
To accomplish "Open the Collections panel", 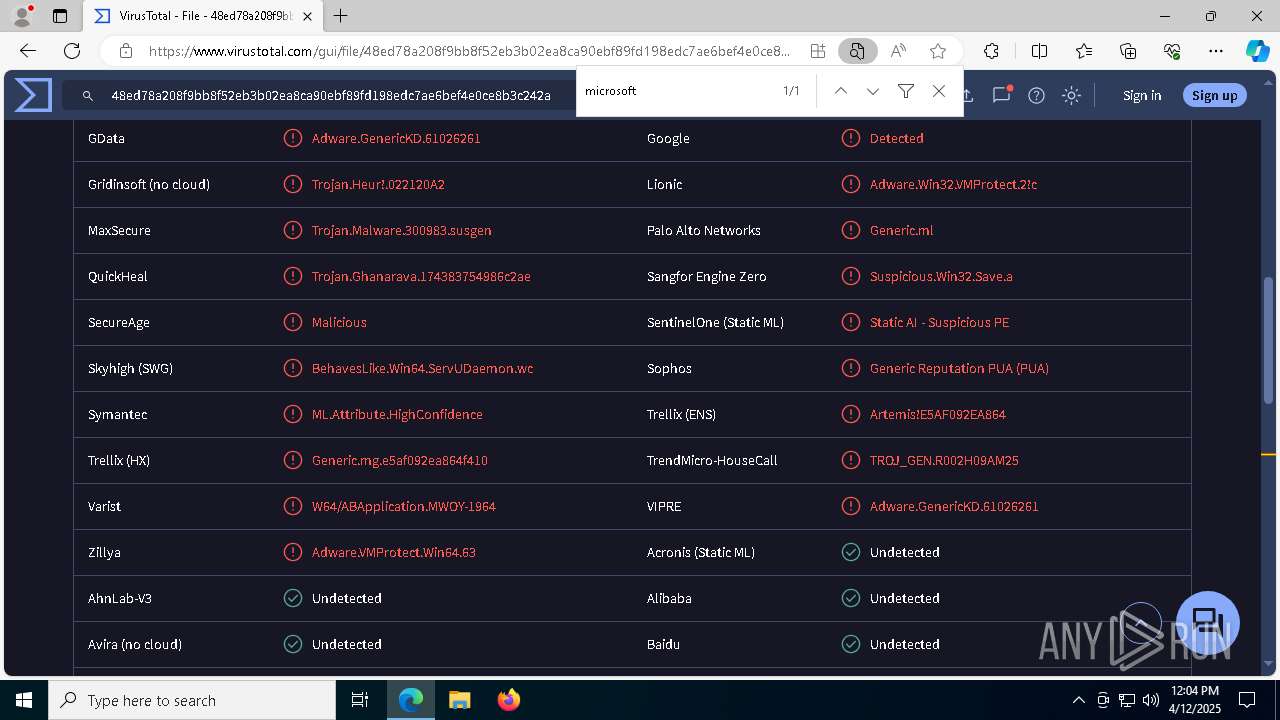I will click(1128, 51).
